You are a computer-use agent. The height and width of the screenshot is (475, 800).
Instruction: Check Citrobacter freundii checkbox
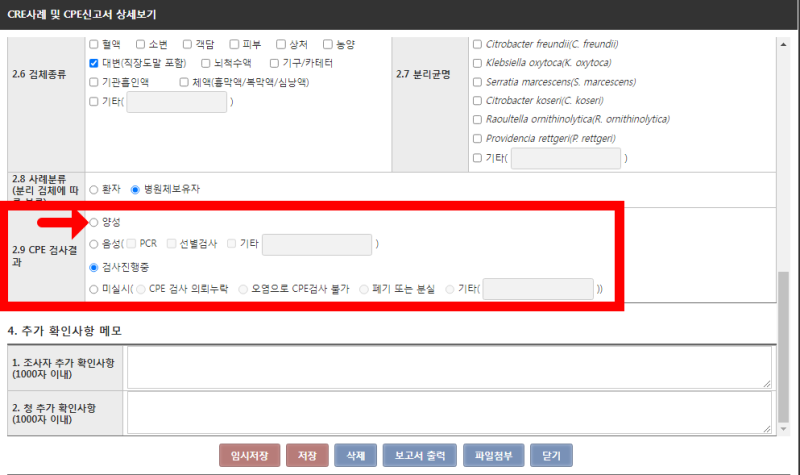(x=478, y=44)
